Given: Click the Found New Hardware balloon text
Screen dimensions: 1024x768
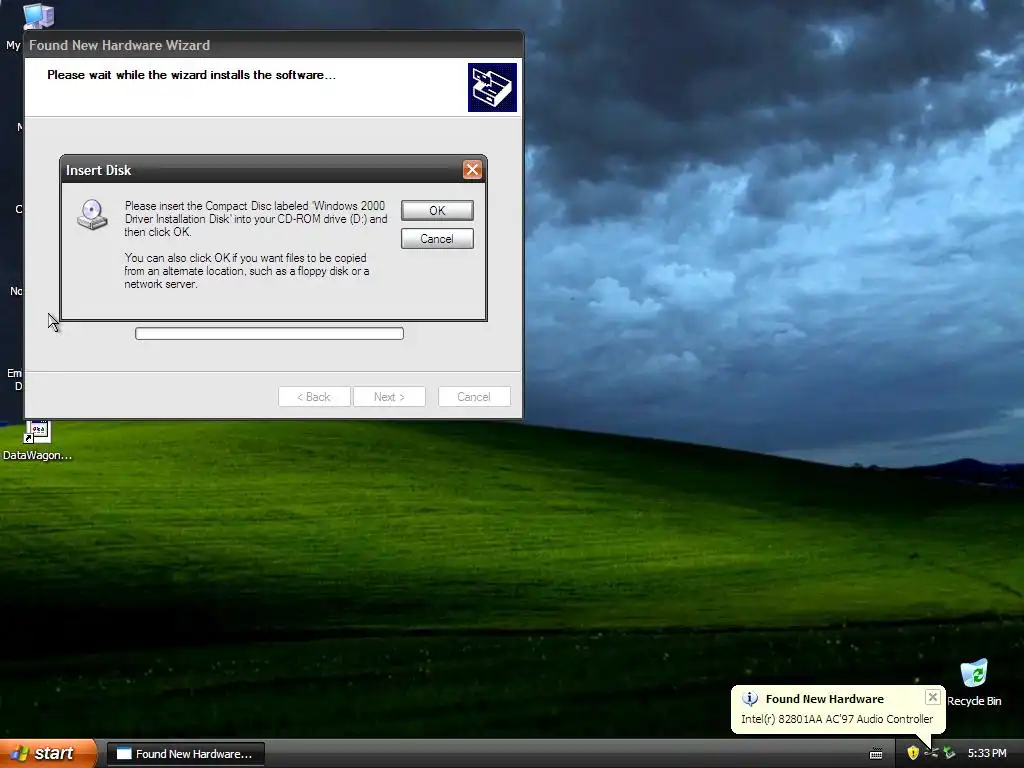Looking at the screenshot, I should click(x=824, y=699).
